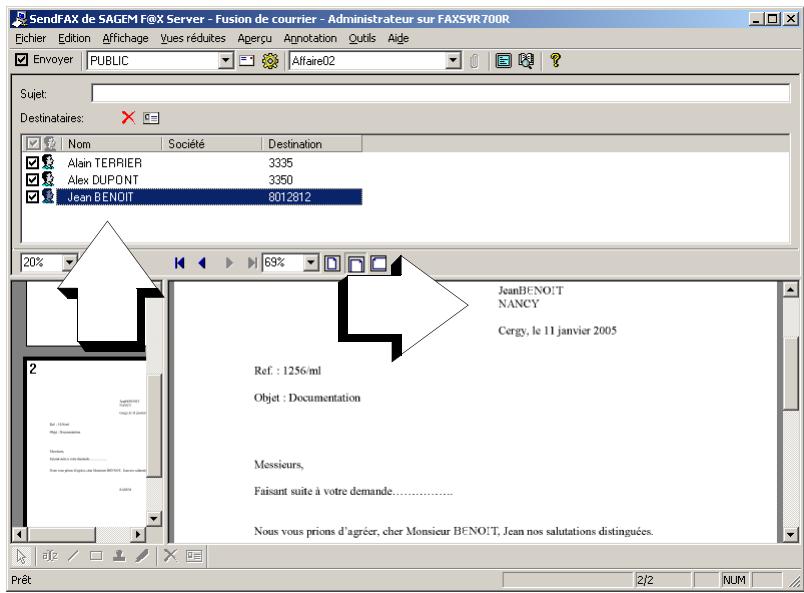Open the Aide menu
This screenshot has width=804, height=593.
398,38
